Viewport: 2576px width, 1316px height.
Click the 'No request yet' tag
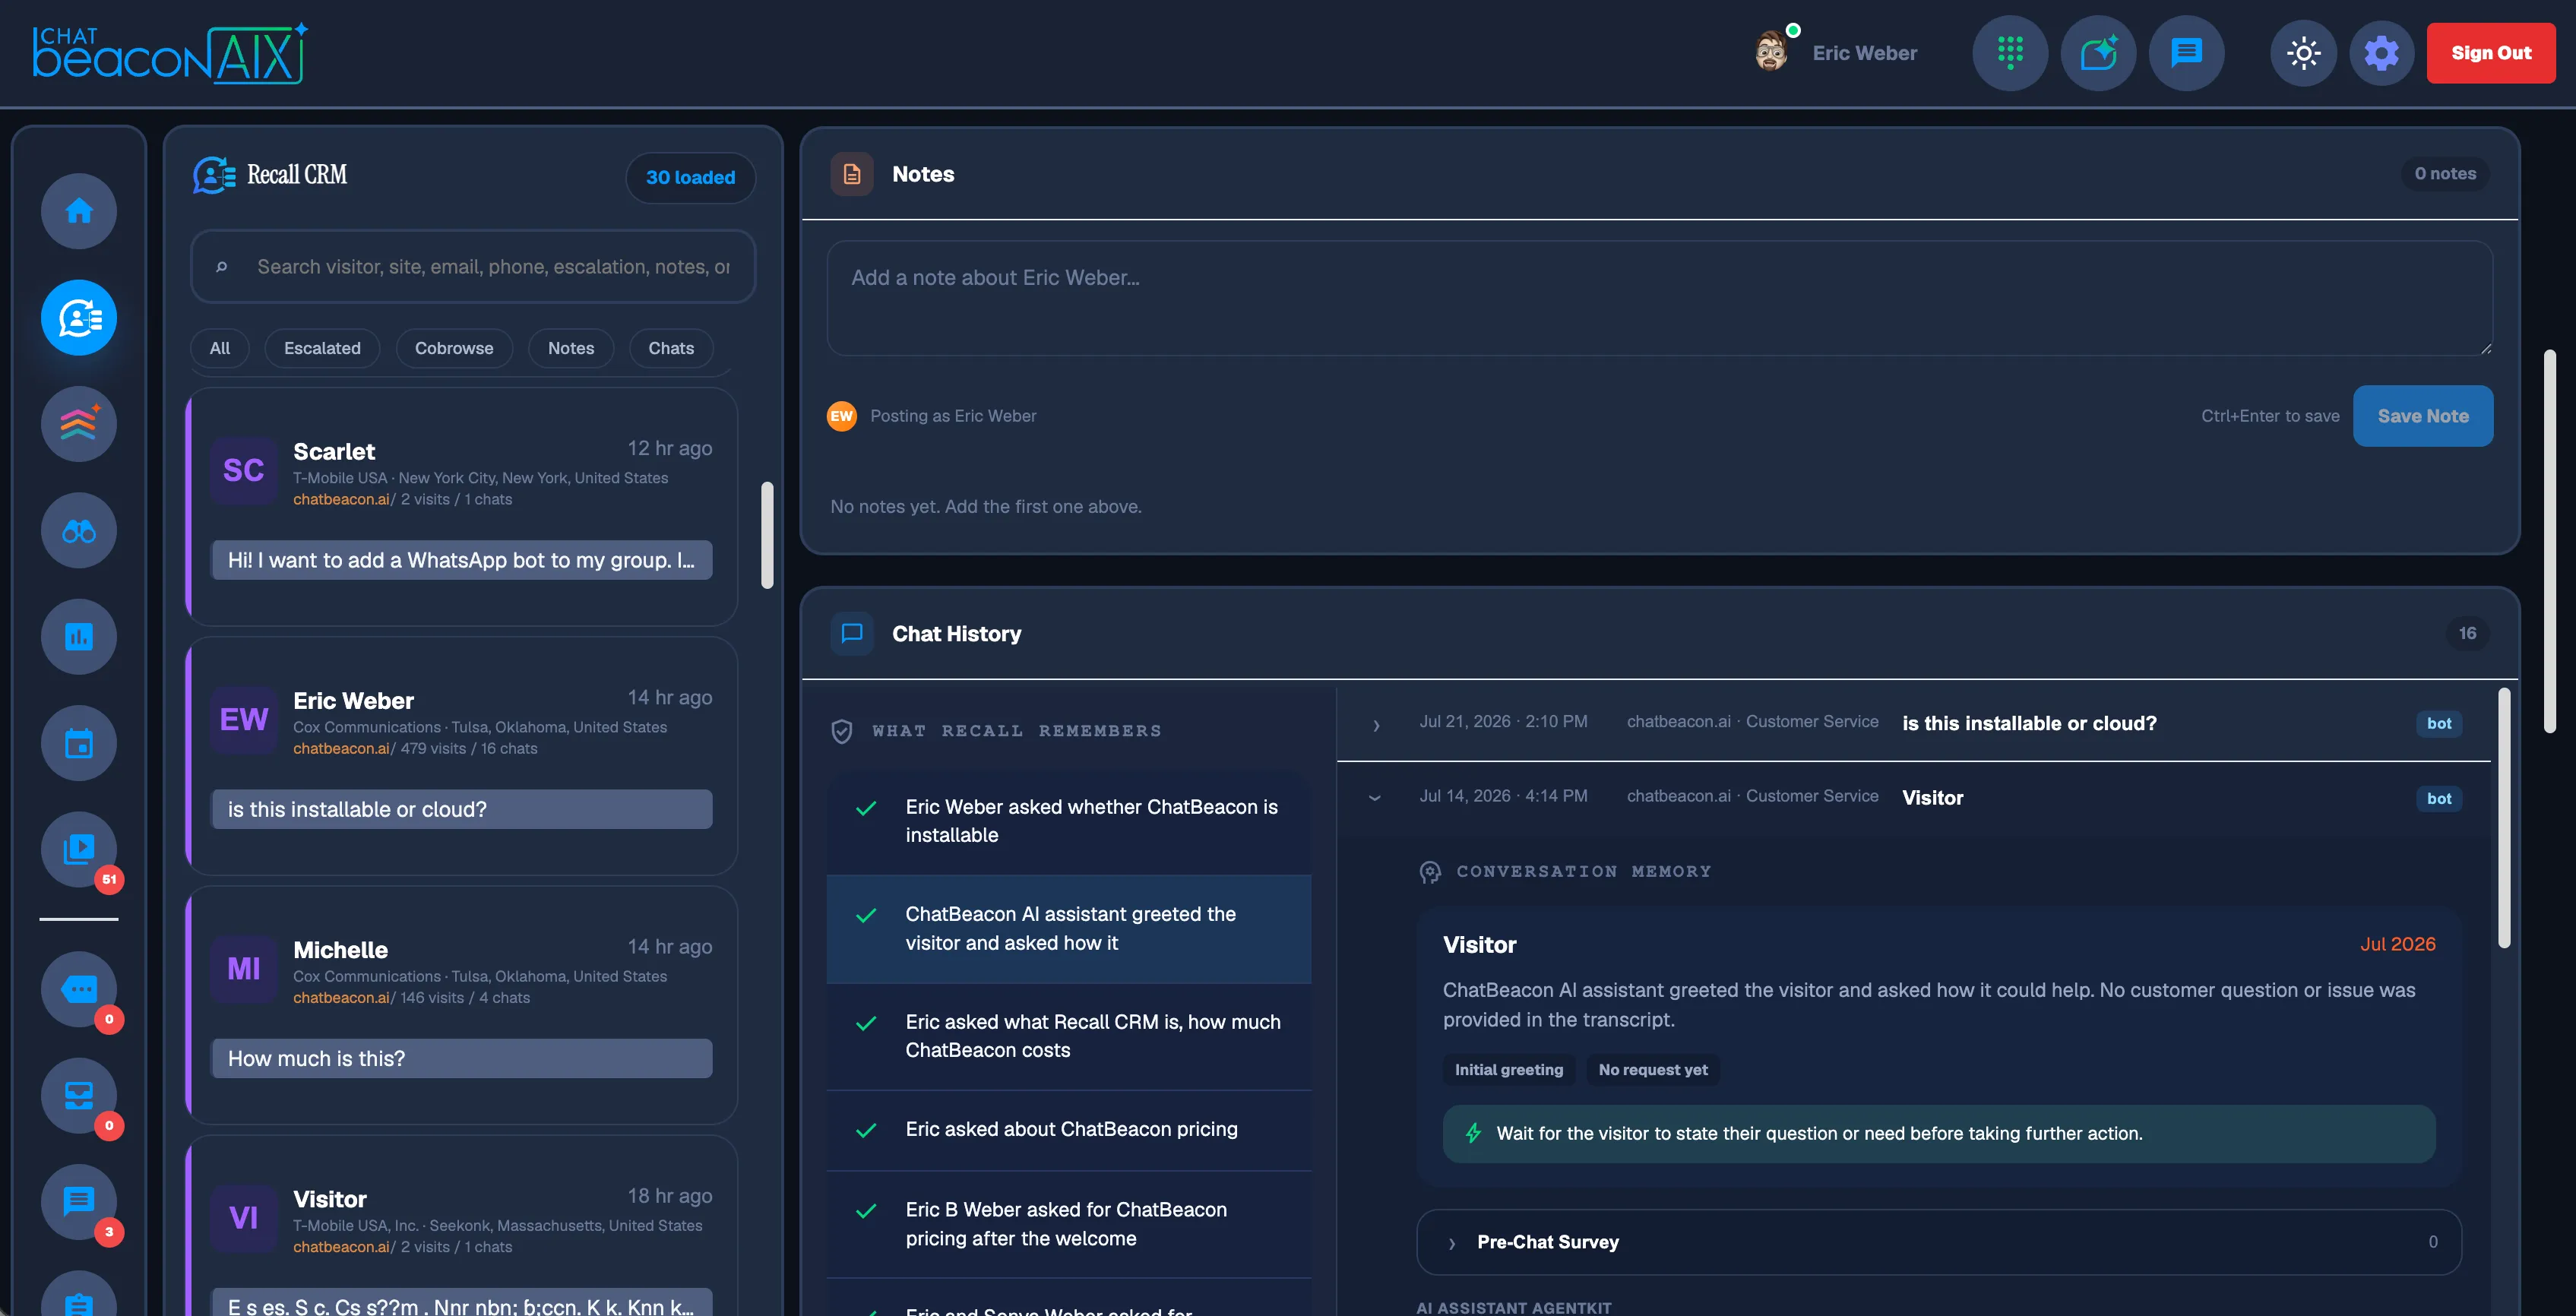click(1652, 1070)
